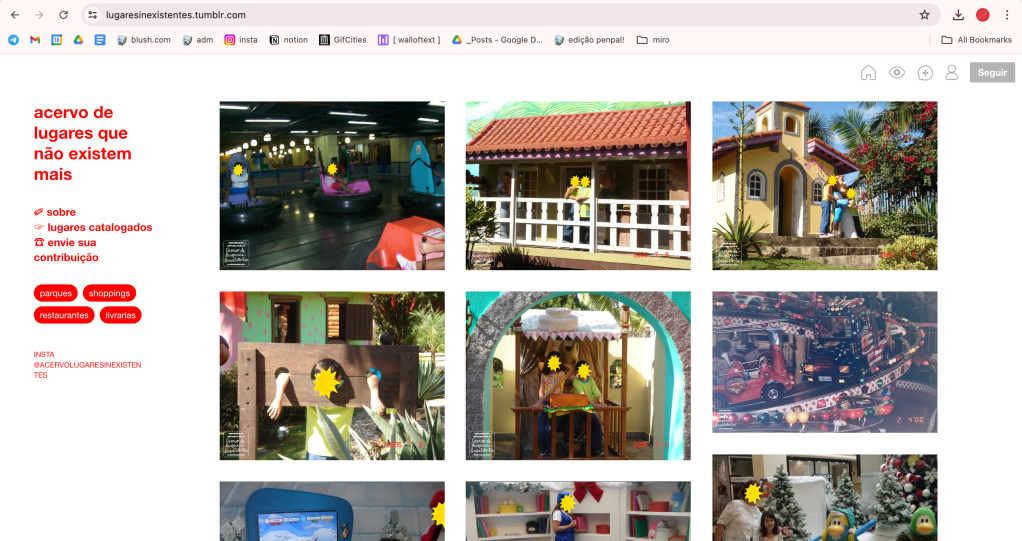Reload the page
Viewport: 1022px width, 541px height.
coord(63,15)
